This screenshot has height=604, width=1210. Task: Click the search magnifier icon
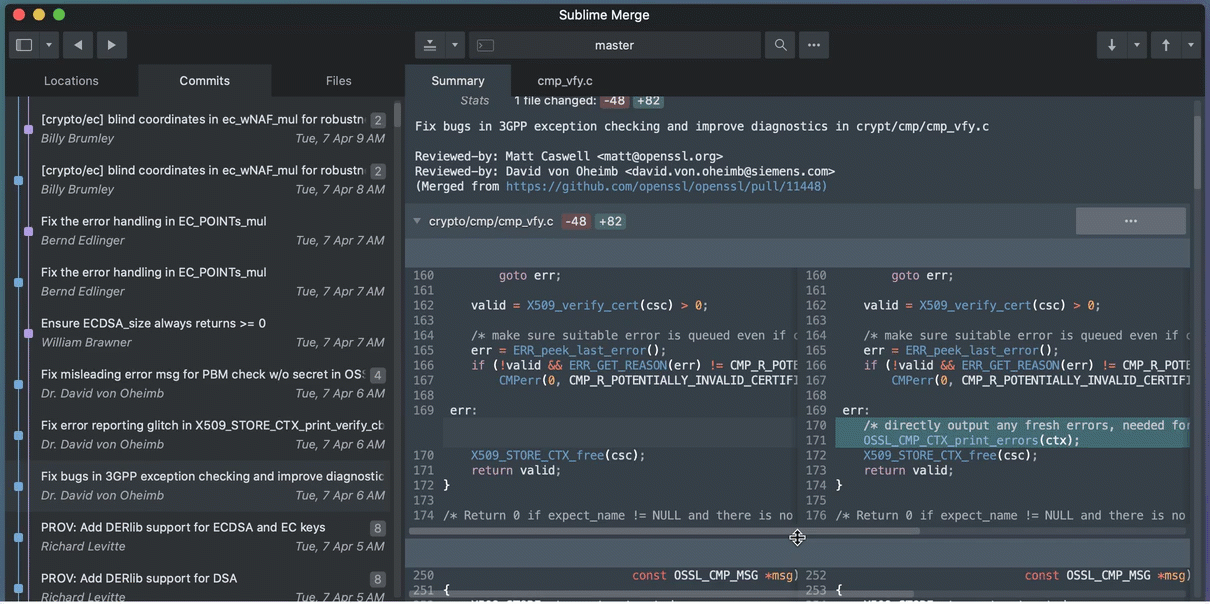click(781, 45)
